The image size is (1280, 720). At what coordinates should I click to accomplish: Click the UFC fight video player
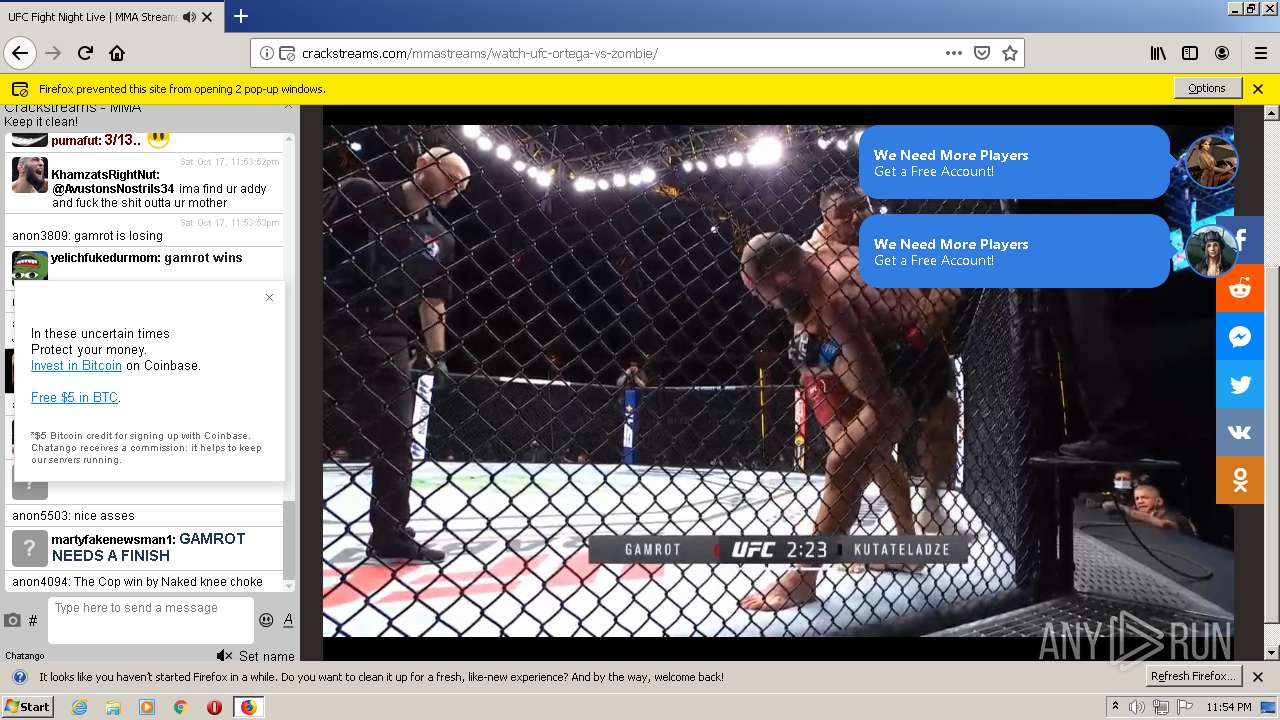click(x=778, y=380)
